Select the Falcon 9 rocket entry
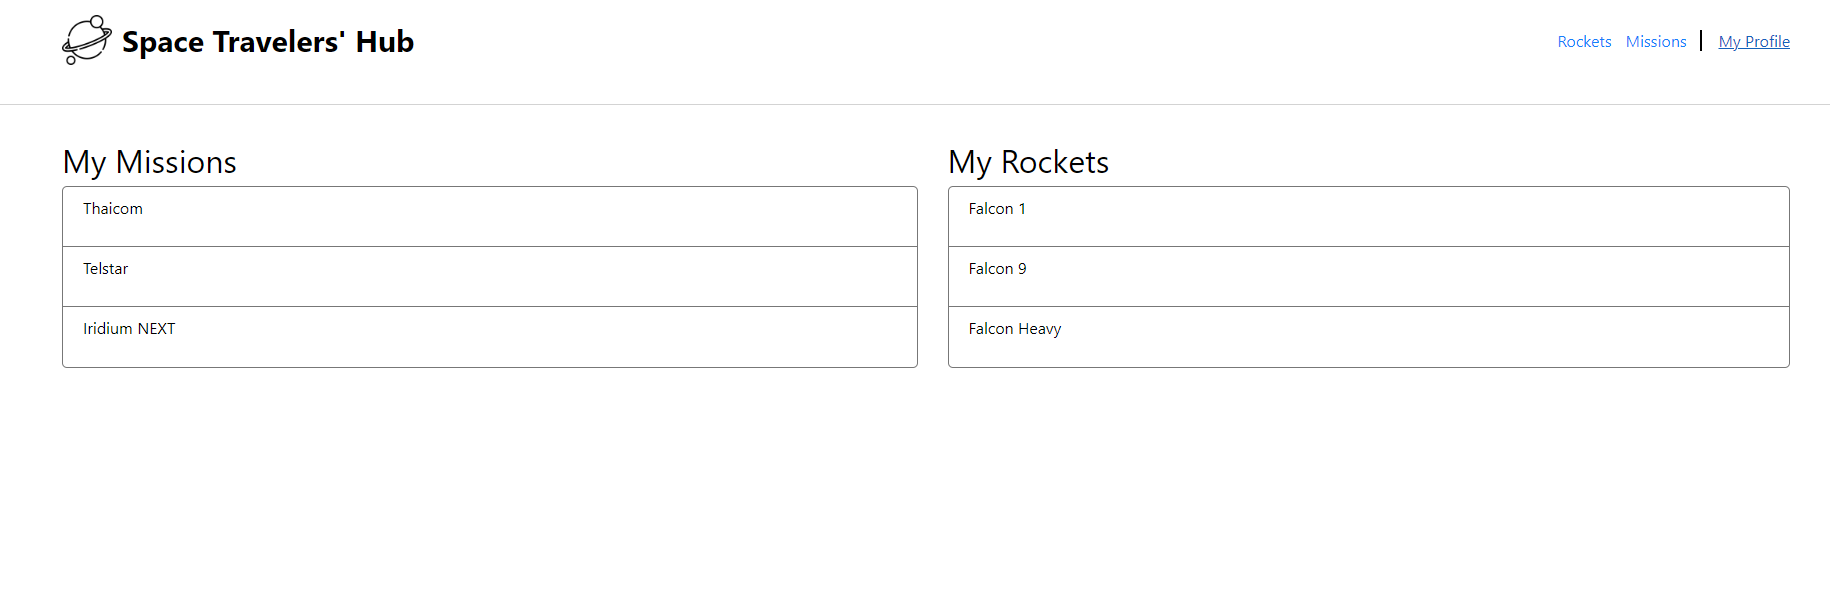Image resolution: width=1830 pixels, height=610 pixels. [997, 268]
